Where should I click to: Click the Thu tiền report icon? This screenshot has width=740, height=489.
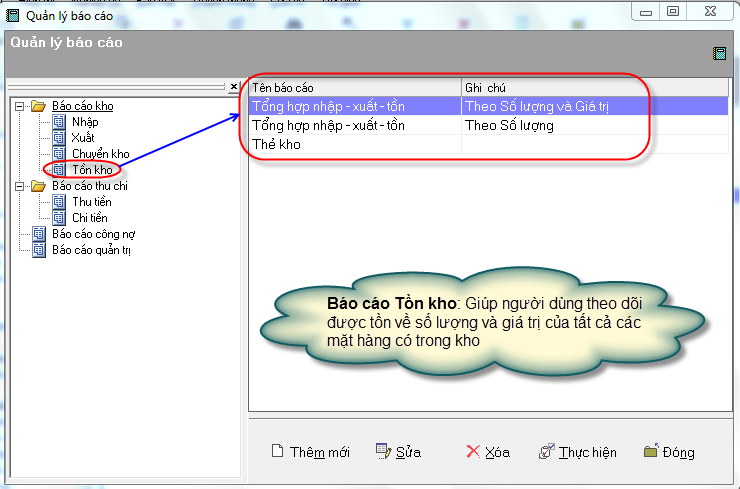point(58,202)
